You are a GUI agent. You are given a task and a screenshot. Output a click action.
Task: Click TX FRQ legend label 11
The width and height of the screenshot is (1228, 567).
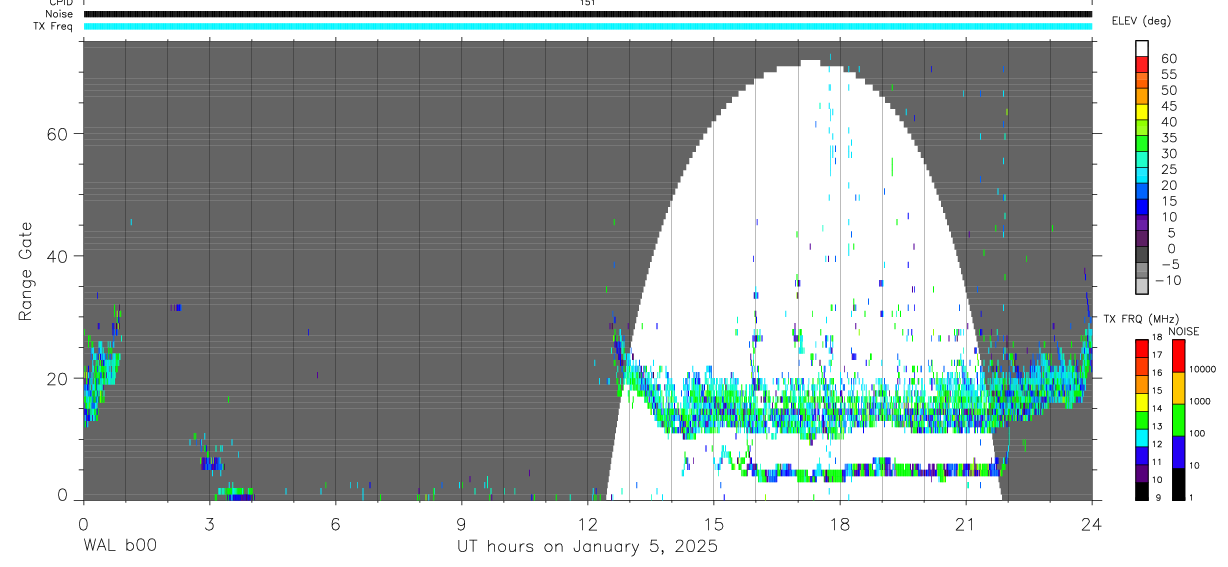[x=1158, y=462]
